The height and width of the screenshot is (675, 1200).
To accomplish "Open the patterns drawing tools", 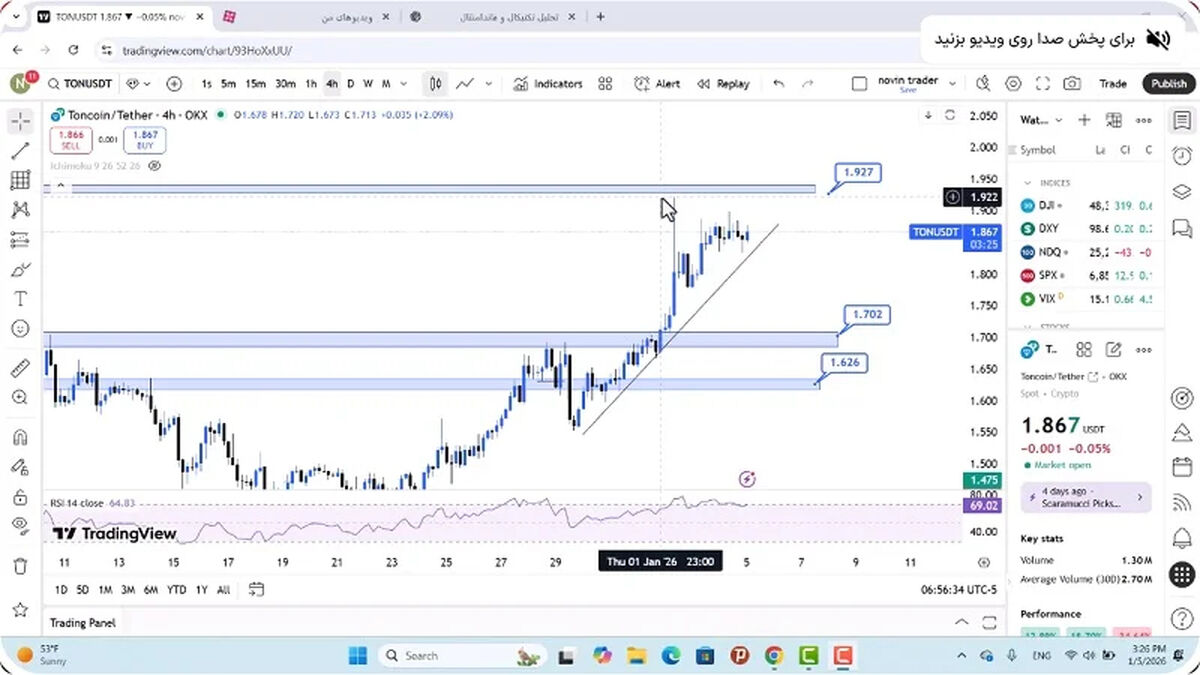I will point(20,210).
